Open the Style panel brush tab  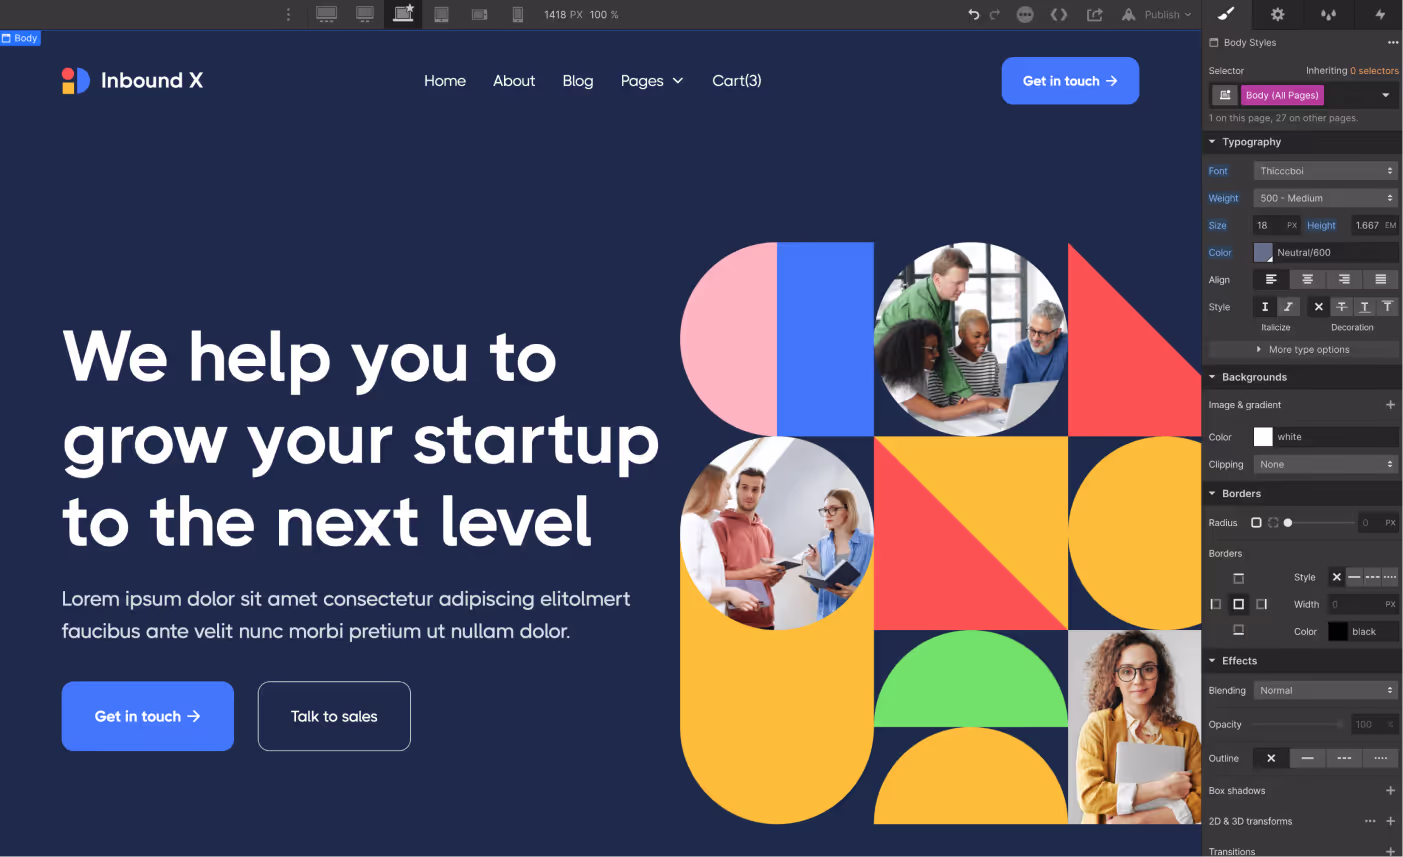[1226, 14]
